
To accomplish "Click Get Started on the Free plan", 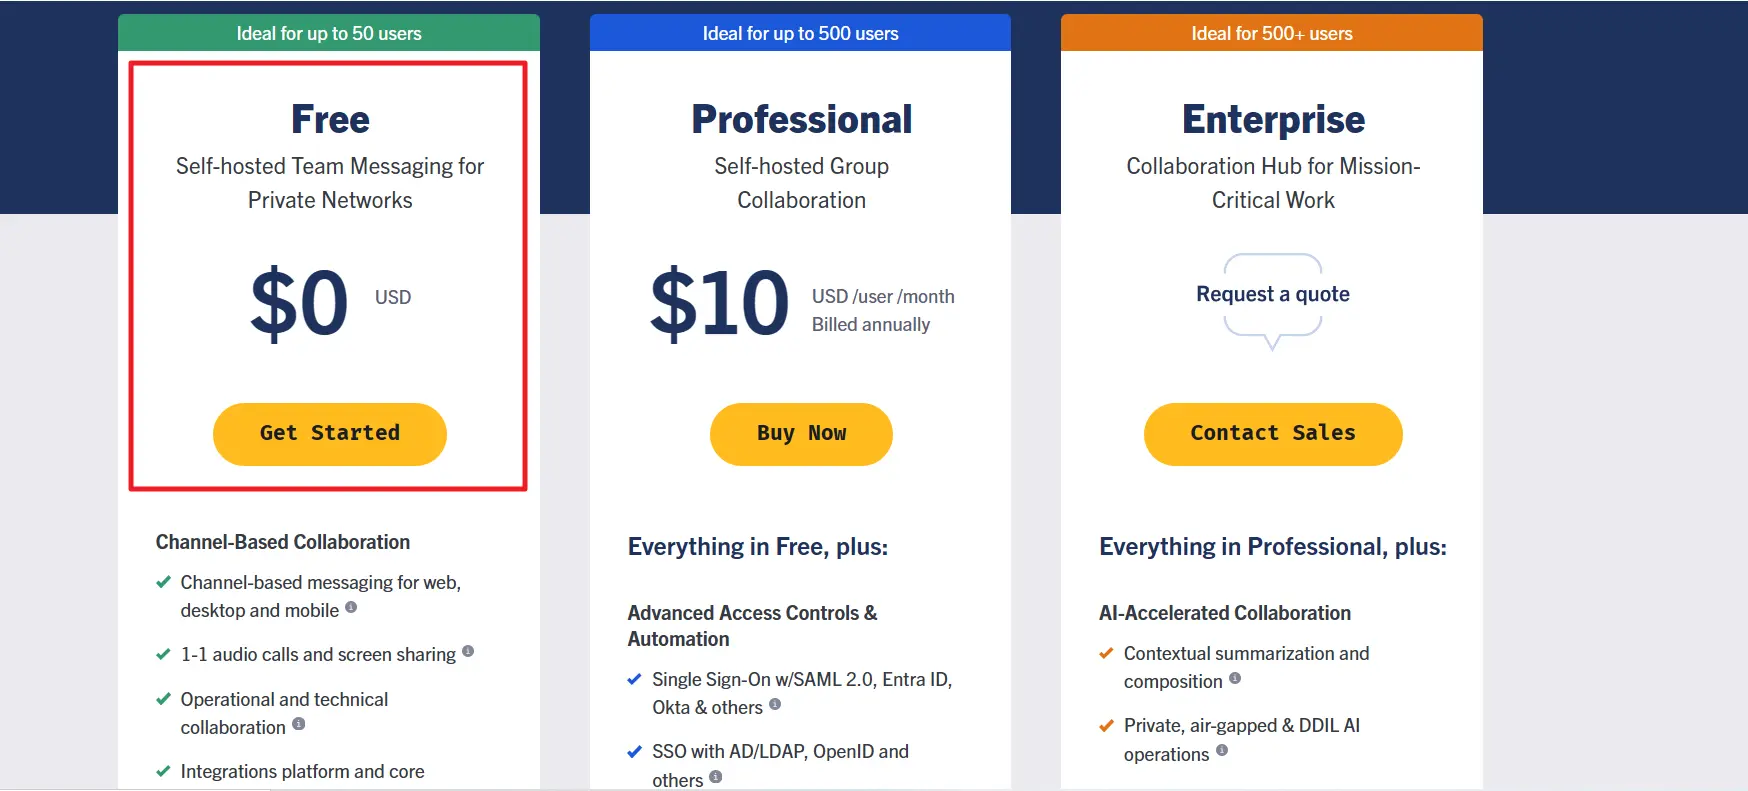I will coord(329,434).
